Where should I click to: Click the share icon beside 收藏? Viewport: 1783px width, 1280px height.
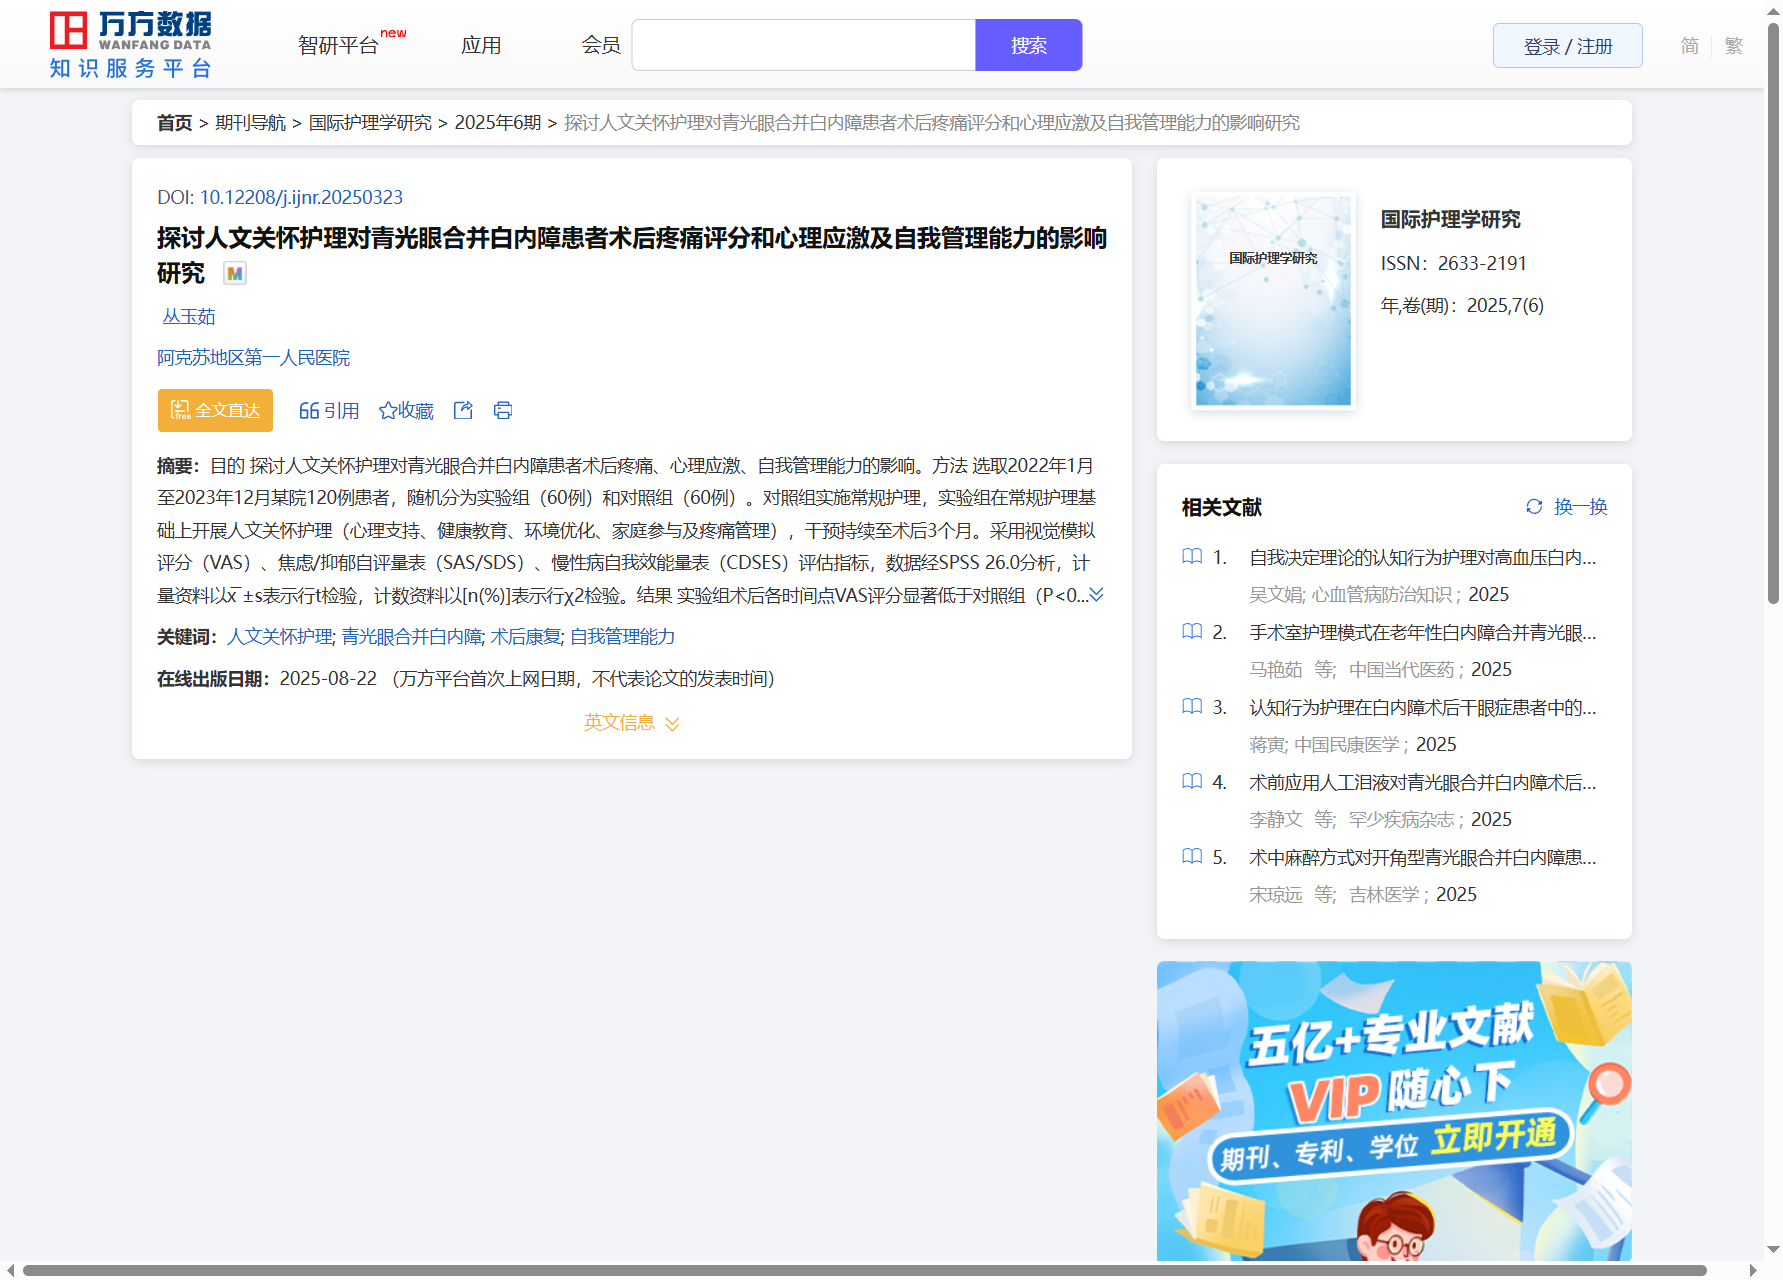(463, 410)
